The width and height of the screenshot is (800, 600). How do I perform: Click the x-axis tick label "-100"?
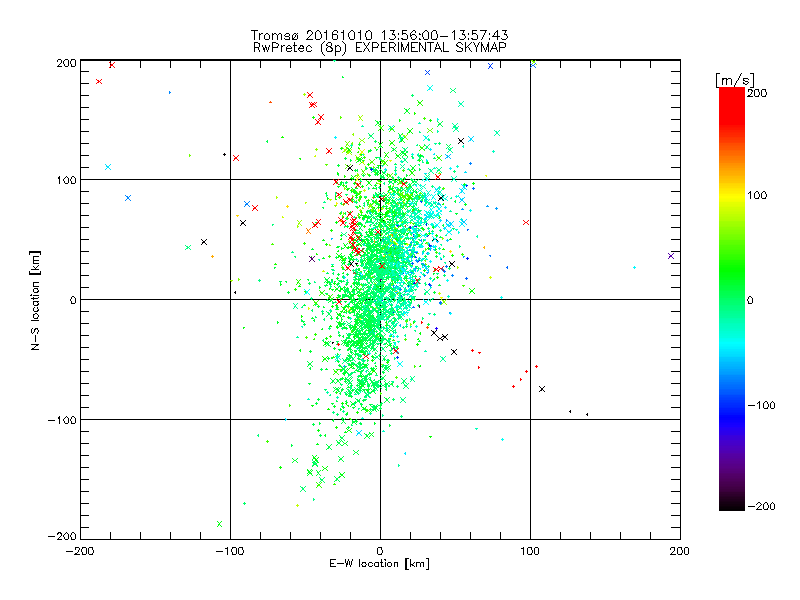tap(230, 551)
